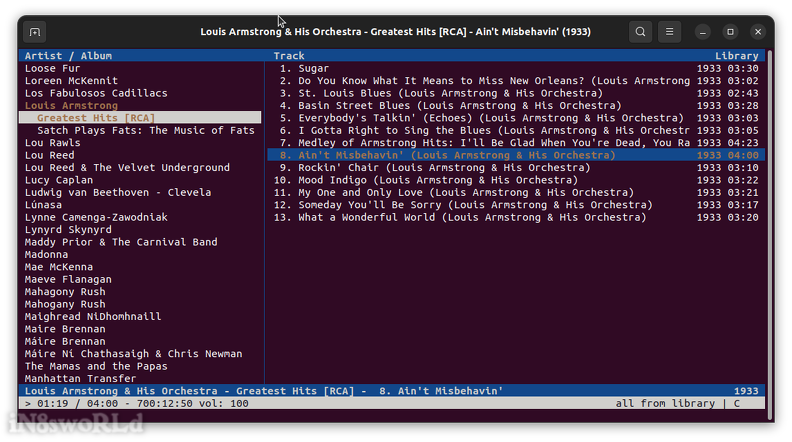Select track Everybody's Talkin' (Echoes)
792x442 pixels.
tap(516, 118)
